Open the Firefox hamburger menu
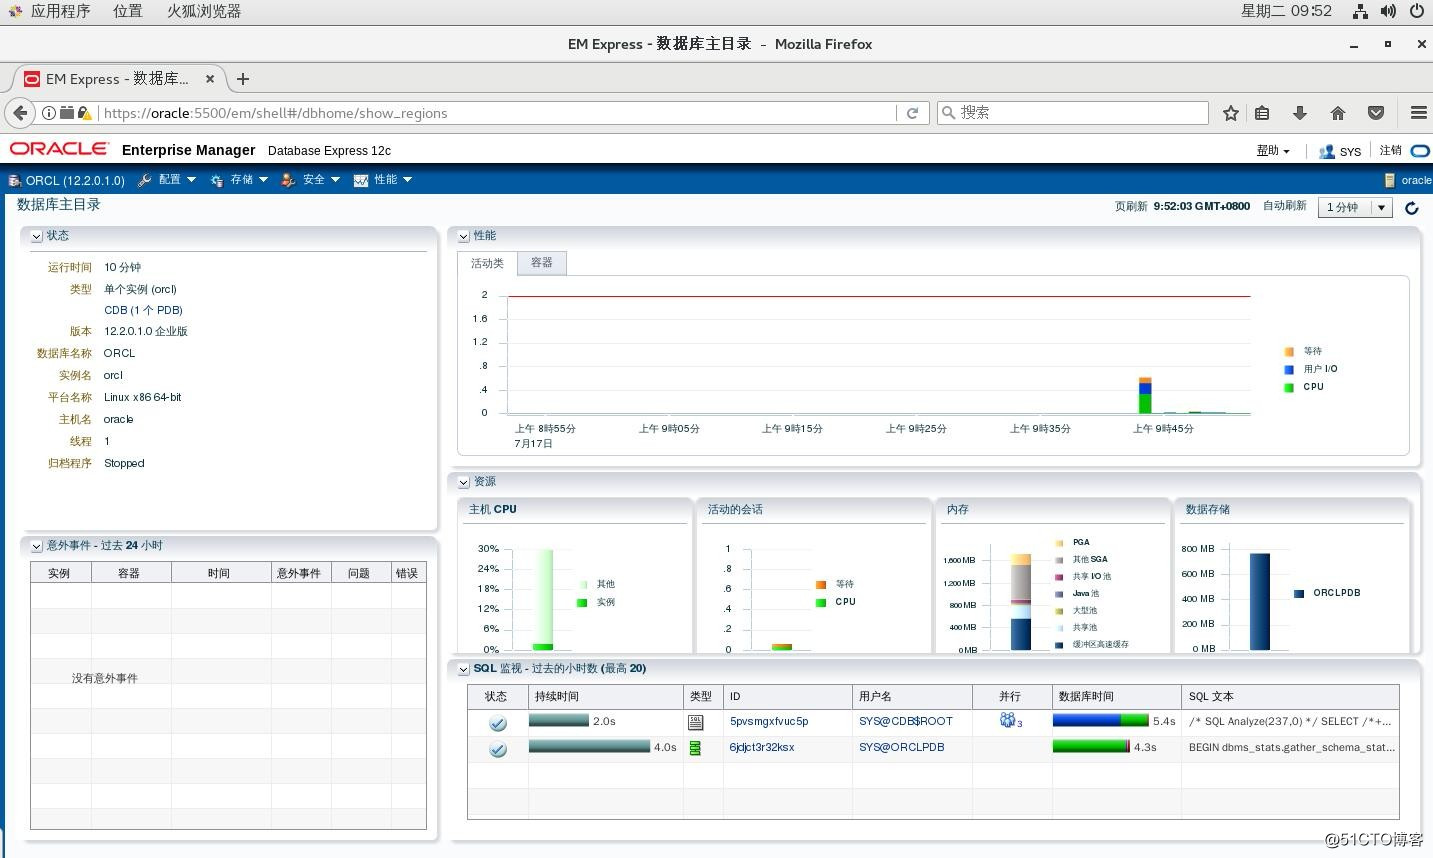The image size is (1433, 858). click(1418, 113)
